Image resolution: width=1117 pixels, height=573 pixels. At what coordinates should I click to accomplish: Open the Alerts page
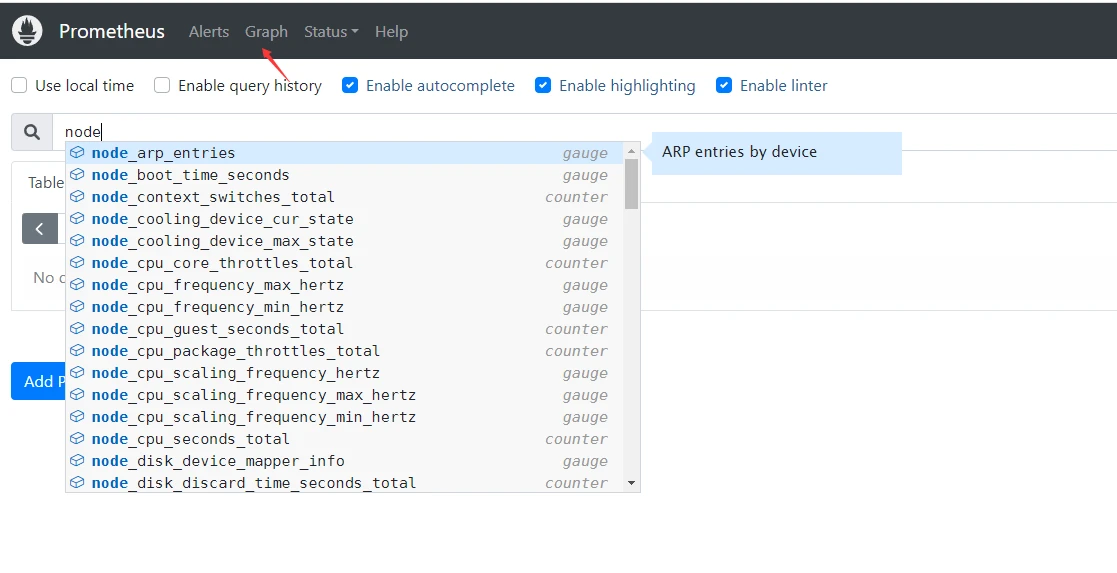click(209, 31)
